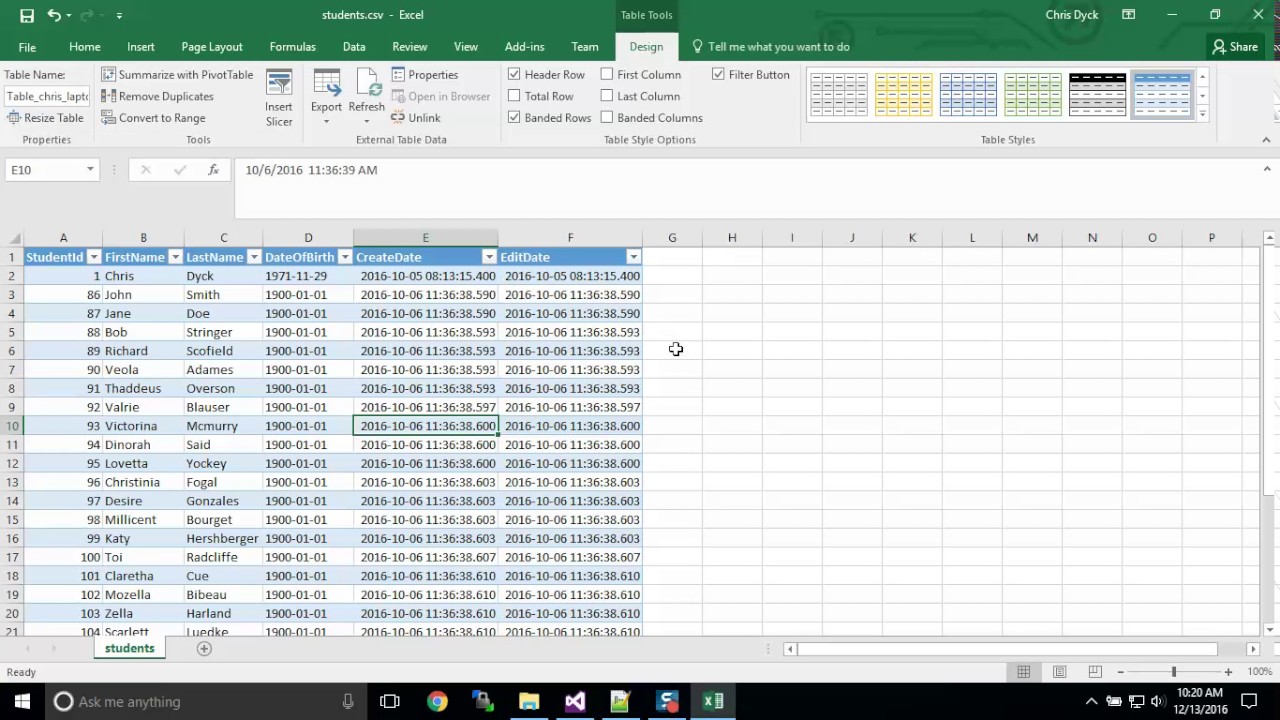This screenshot has width=1280, height=720.
Task: Switch to the Data tab
Action: click(x=354, y=47)
